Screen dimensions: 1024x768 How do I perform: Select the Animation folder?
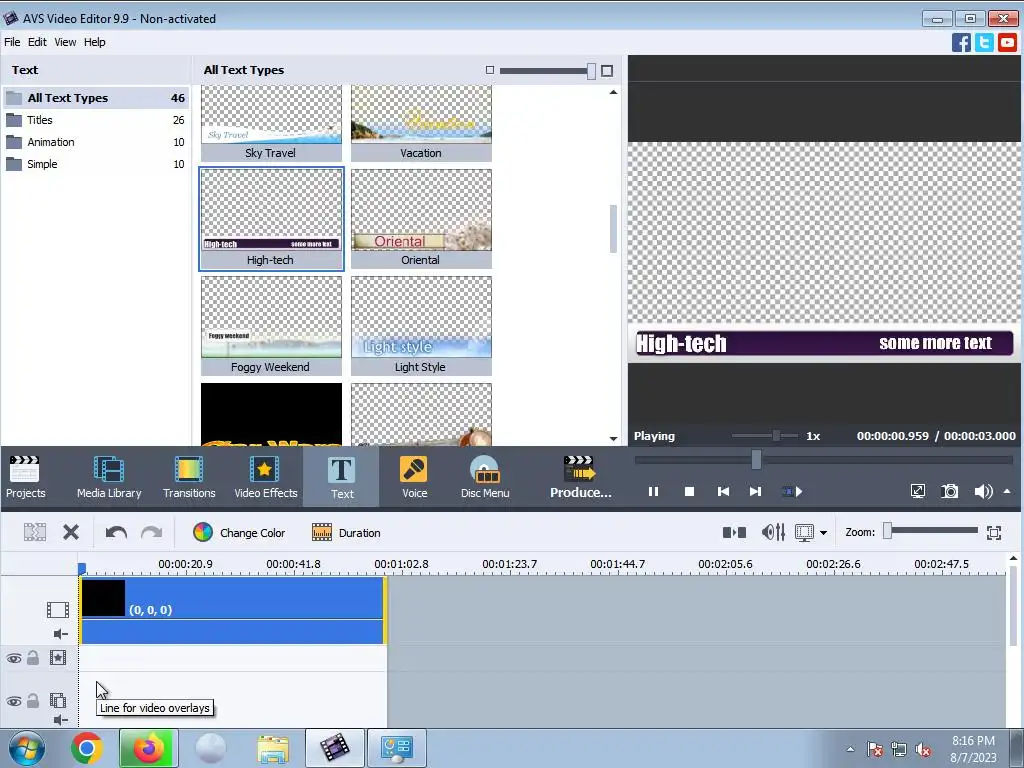pos(96,142)
